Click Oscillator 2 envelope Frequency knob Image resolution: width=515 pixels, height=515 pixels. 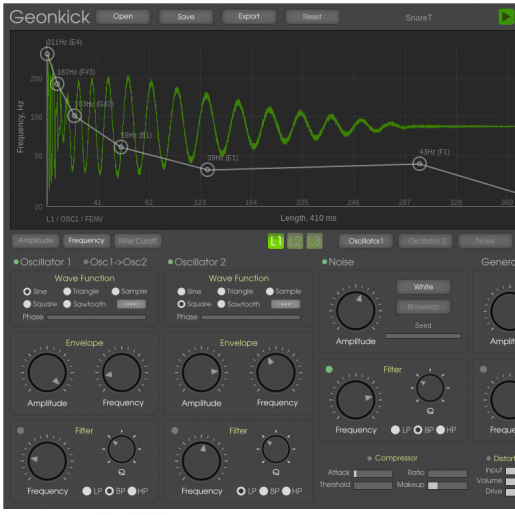(276, 372)
